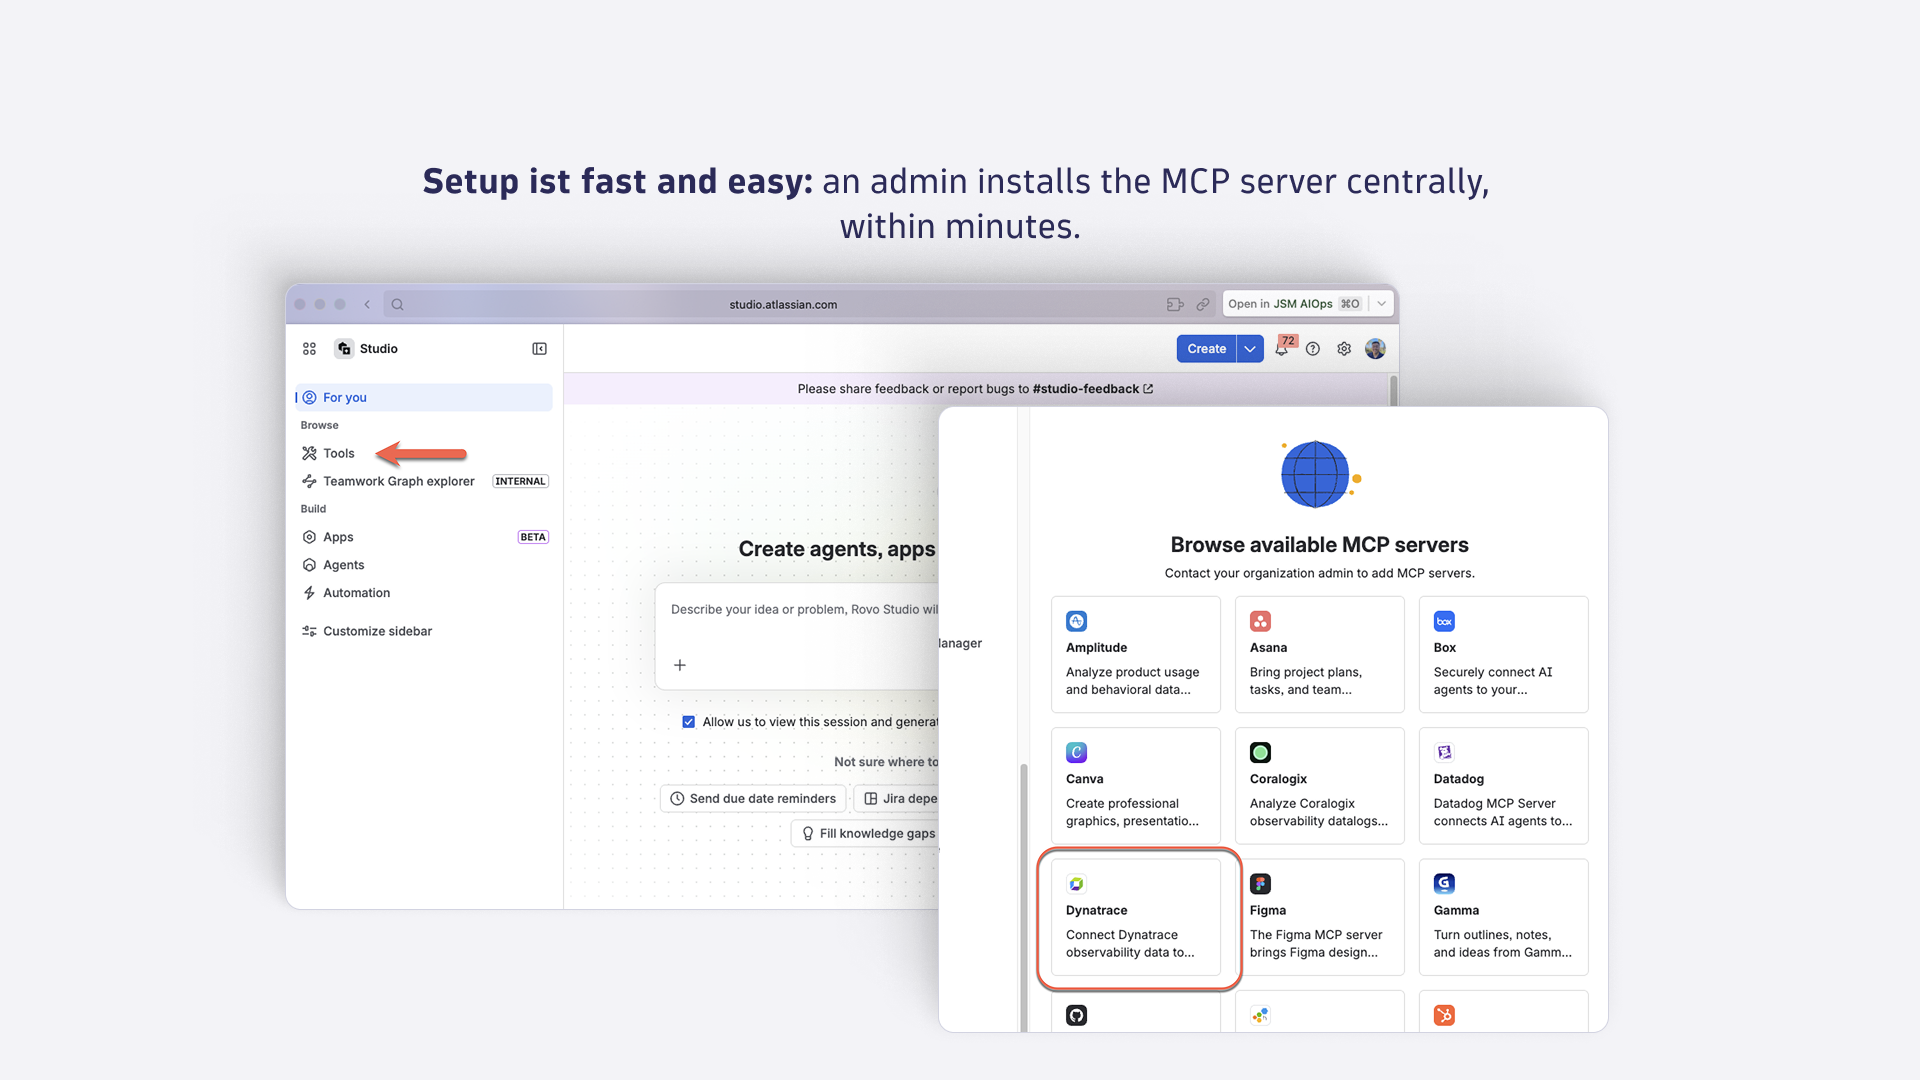
Task: Open Tools in the sidebar
Action: (339, 454)
